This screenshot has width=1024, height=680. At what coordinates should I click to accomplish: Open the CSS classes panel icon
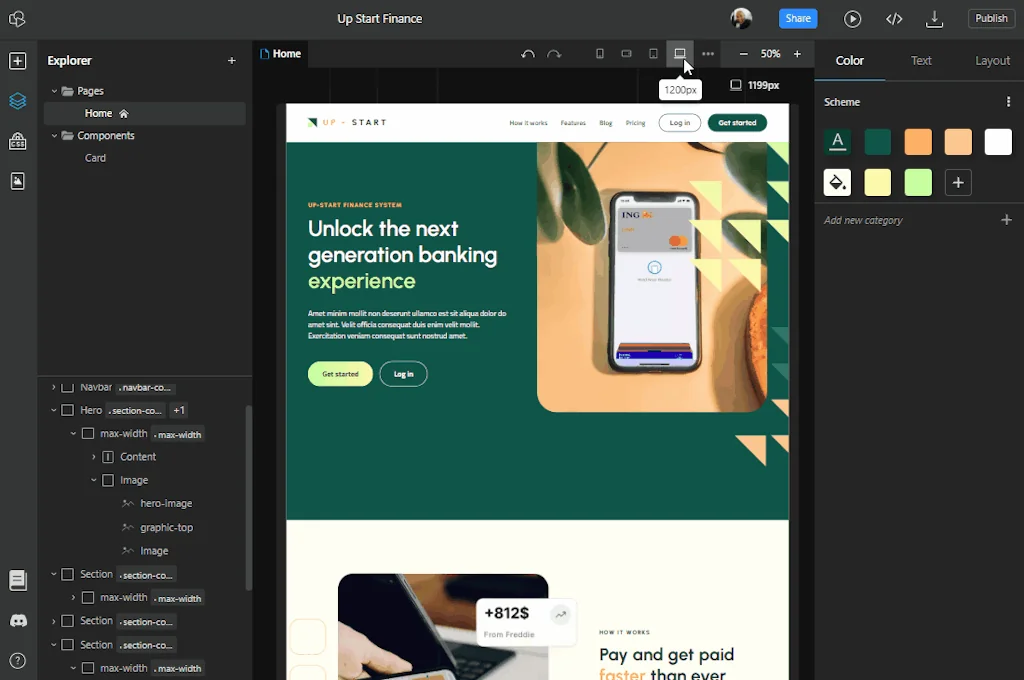(18, 141)
